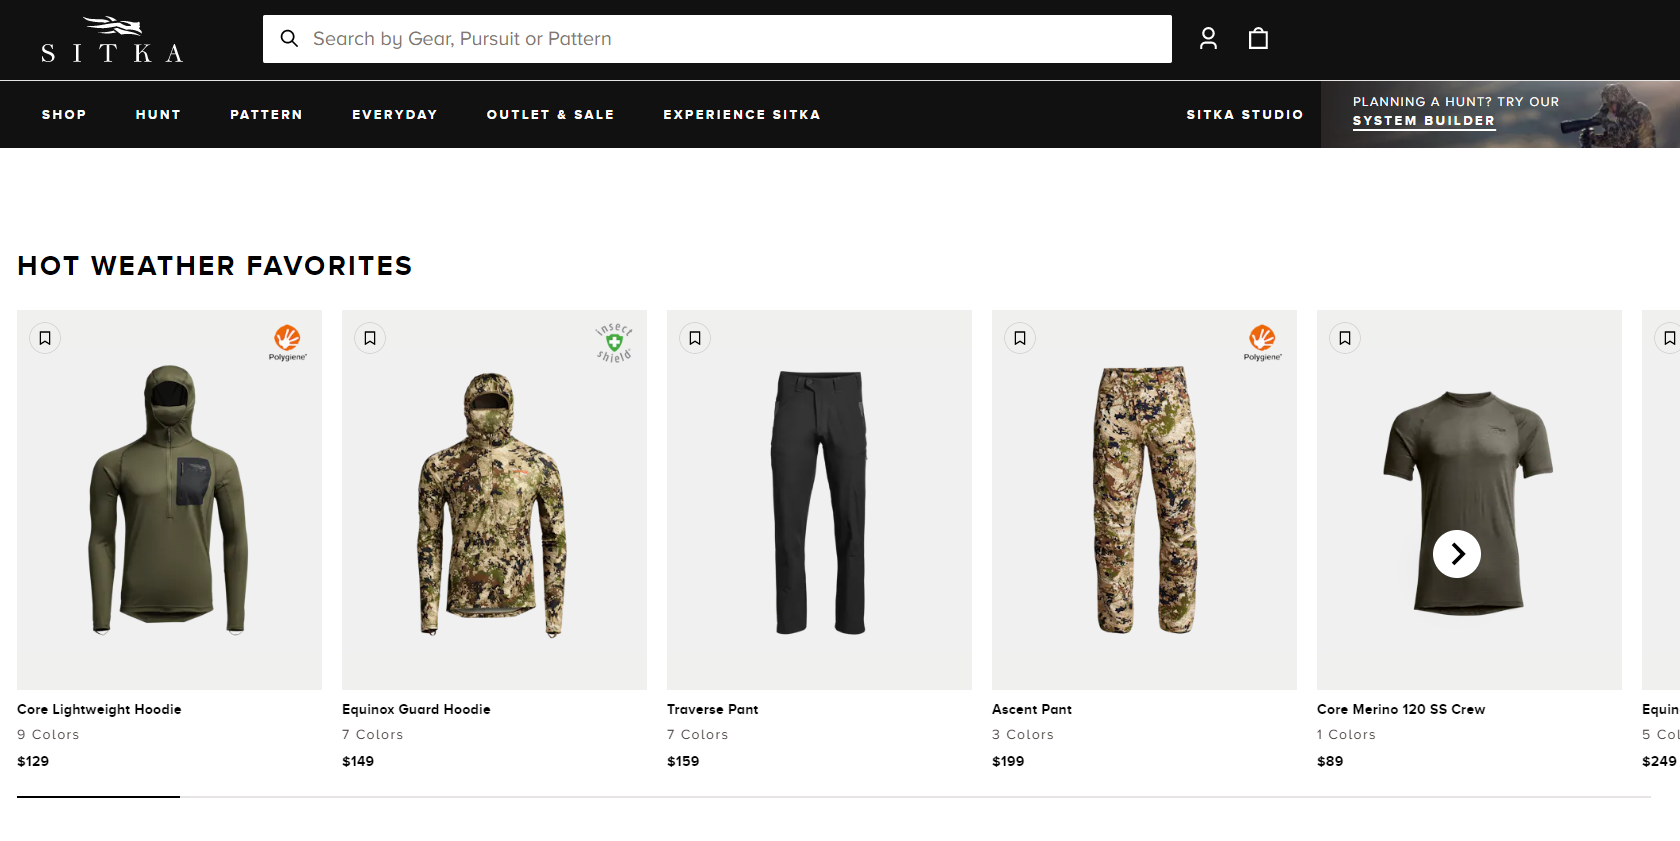
Task: Open the user account icon
Action: tap(1208, 39)
